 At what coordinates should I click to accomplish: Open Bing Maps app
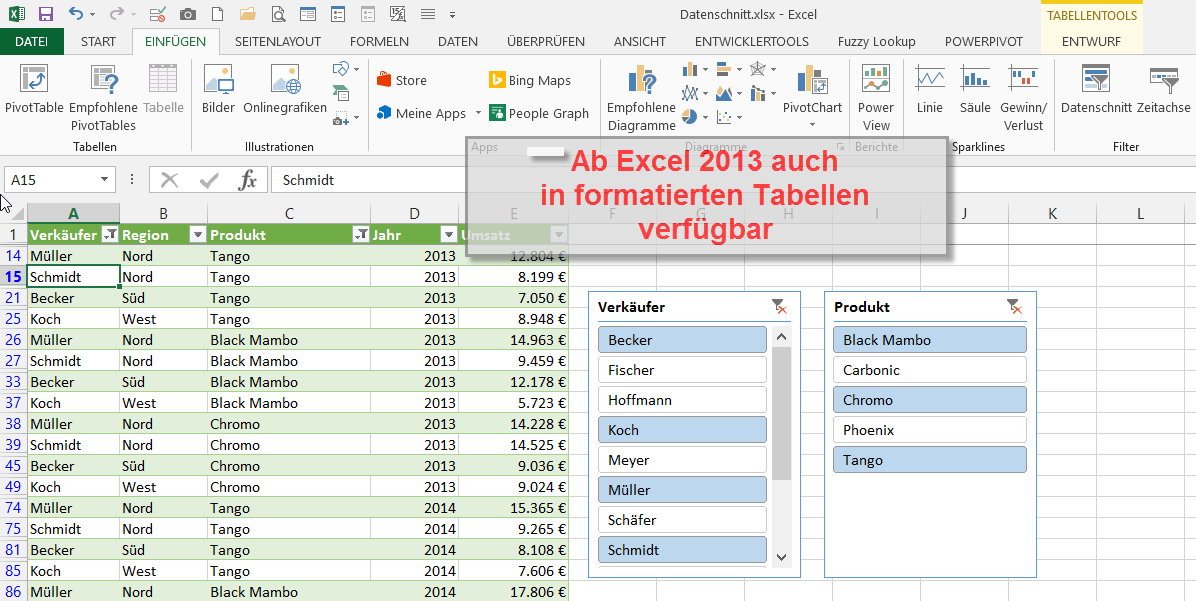click(x=529, y=81)
